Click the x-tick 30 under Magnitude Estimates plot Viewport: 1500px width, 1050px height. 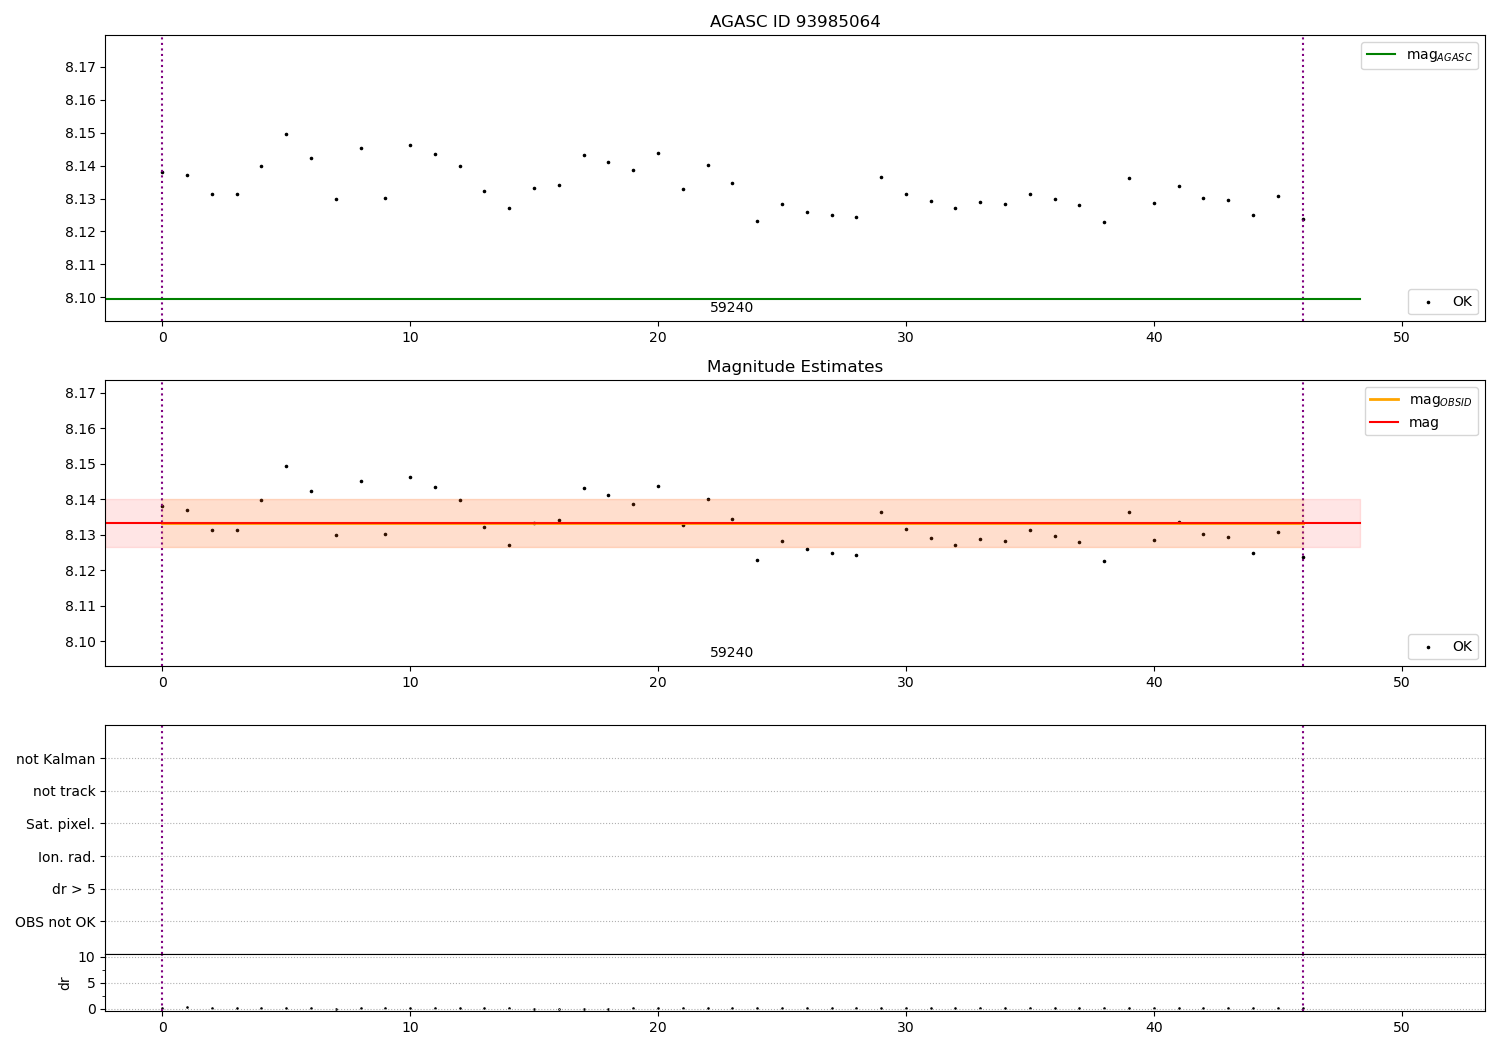tap(906, 683)
